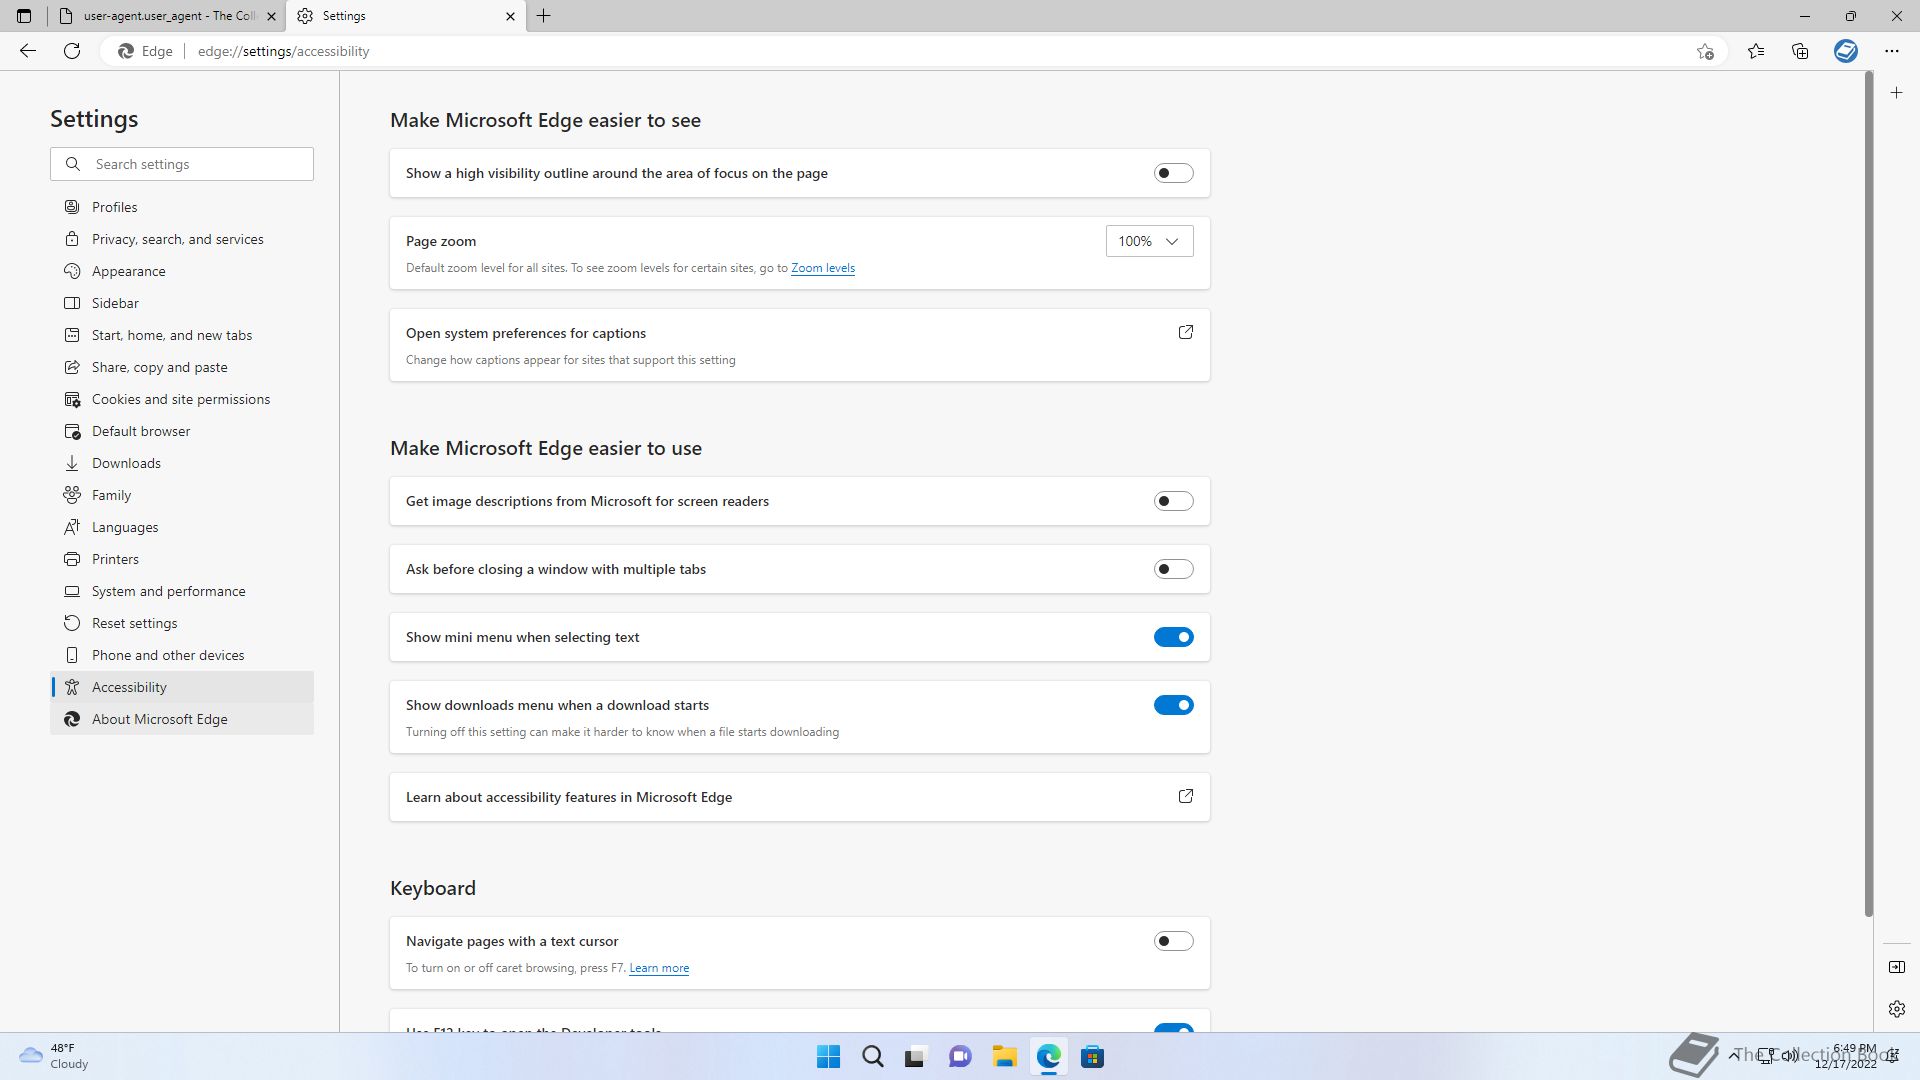Open the Favorites list icon
The image size is (1920, 1080).
(1756, 51)
